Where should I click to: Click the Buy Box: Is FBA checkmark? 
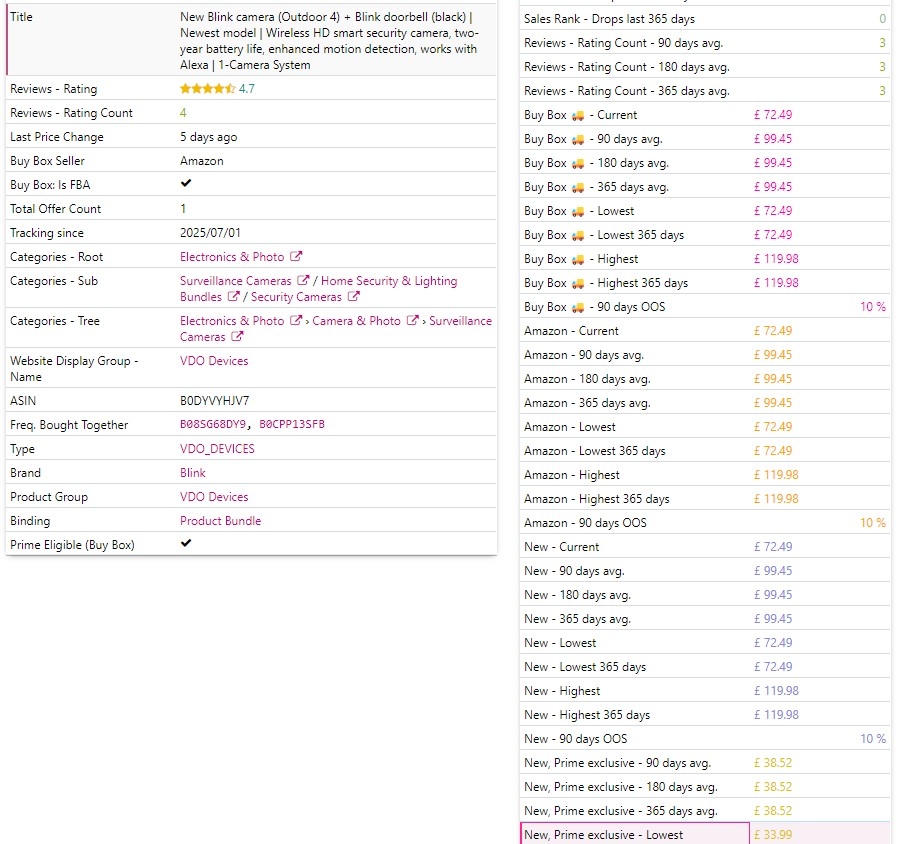pyautogui.click(x=186, y=184)
